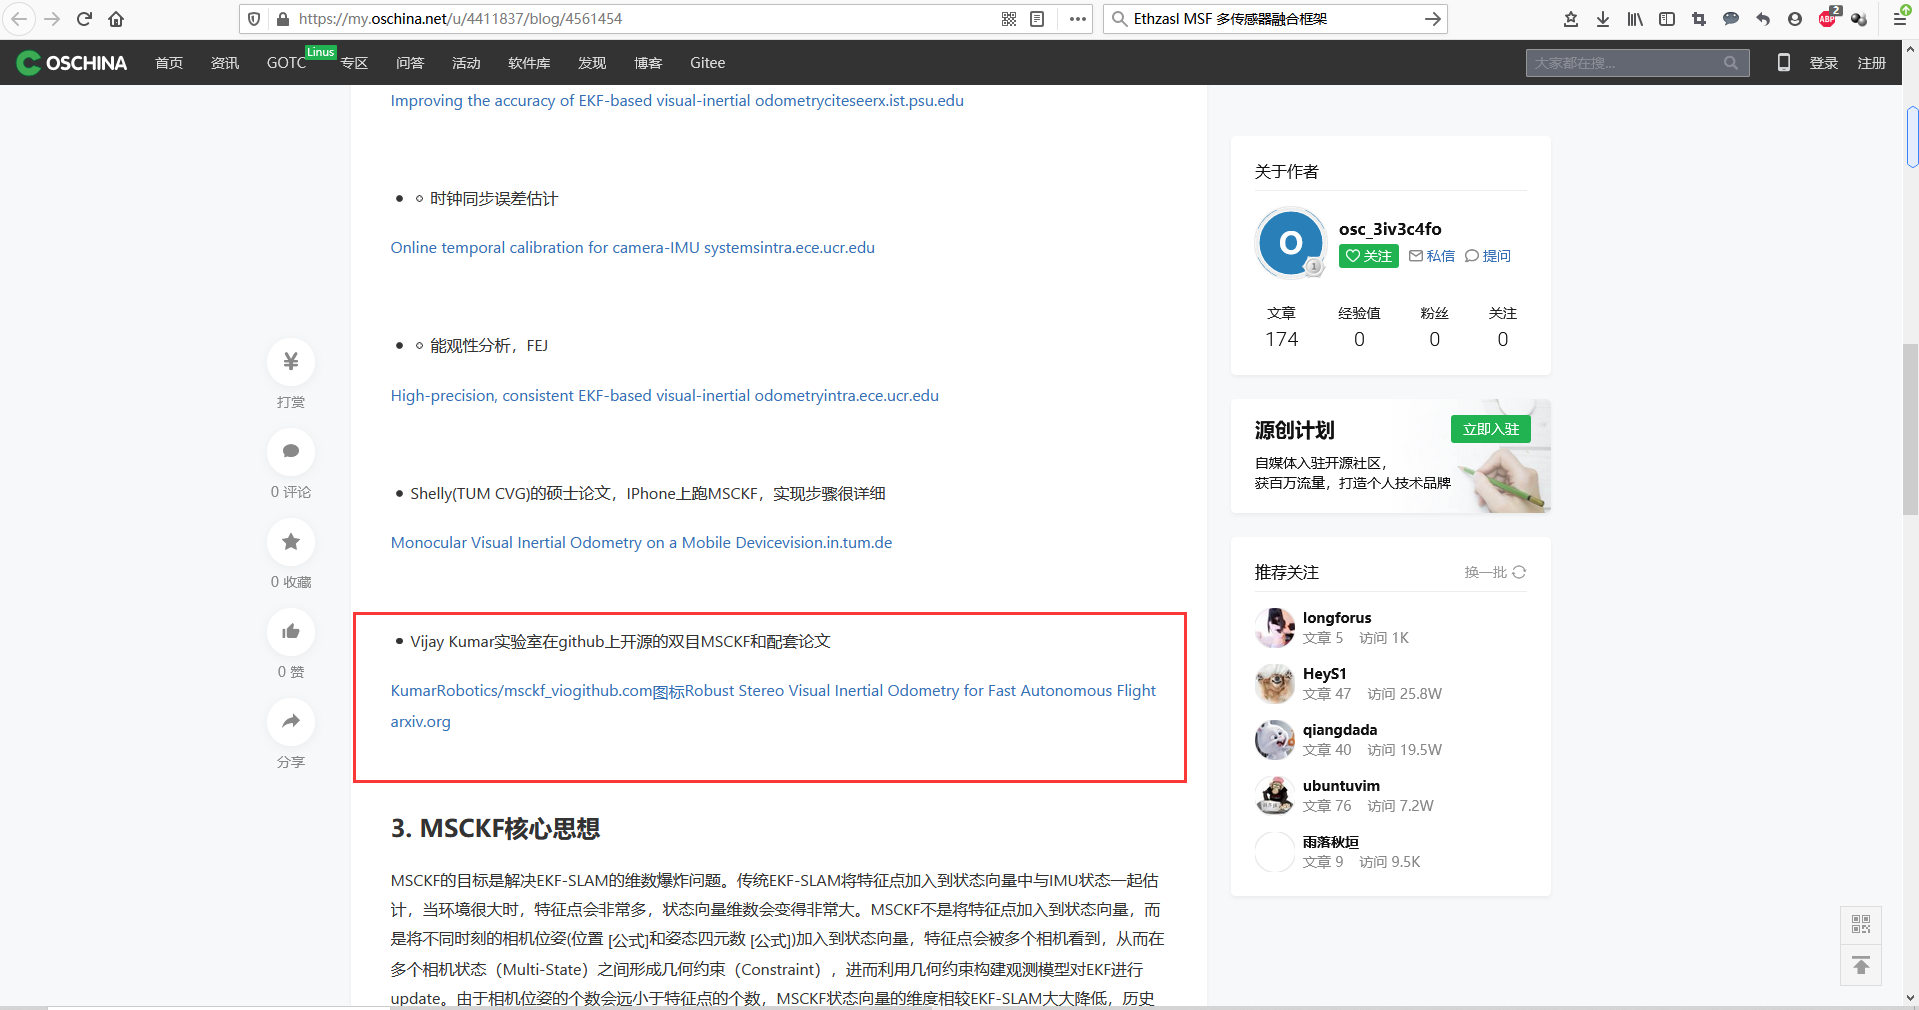The width and height of the screenshot is (1919, 1010).
Task: Click the 立即入驻 button in 源创计划 banner
Action: pos(1489,429)
